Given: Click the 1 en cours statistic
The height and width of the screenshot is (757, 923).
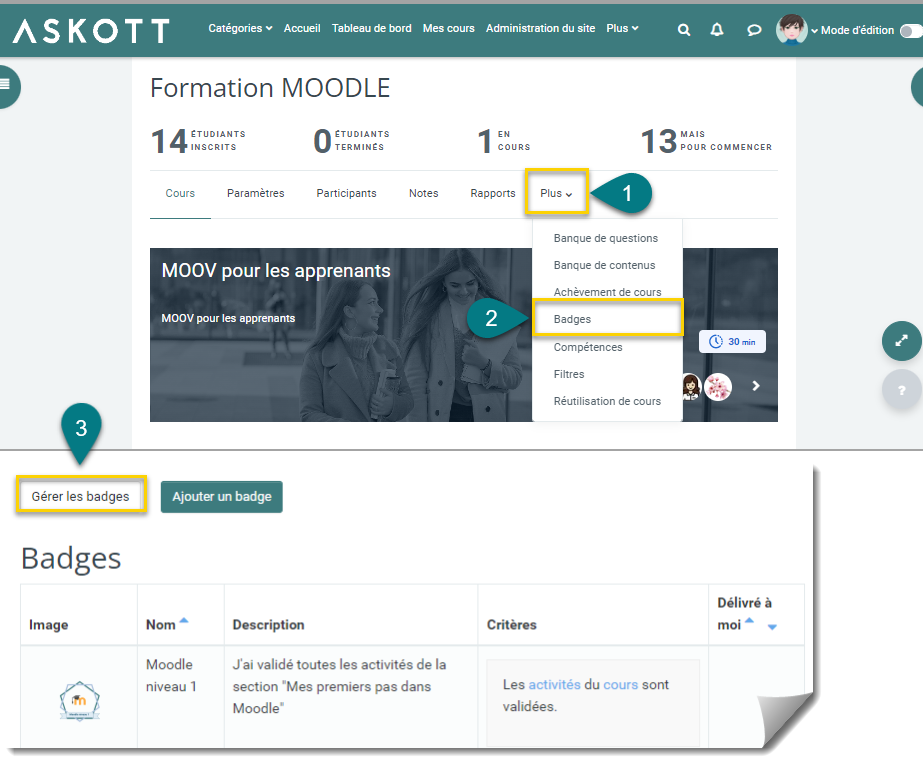Looking at the screenshot, I should [x=504, y=141].
